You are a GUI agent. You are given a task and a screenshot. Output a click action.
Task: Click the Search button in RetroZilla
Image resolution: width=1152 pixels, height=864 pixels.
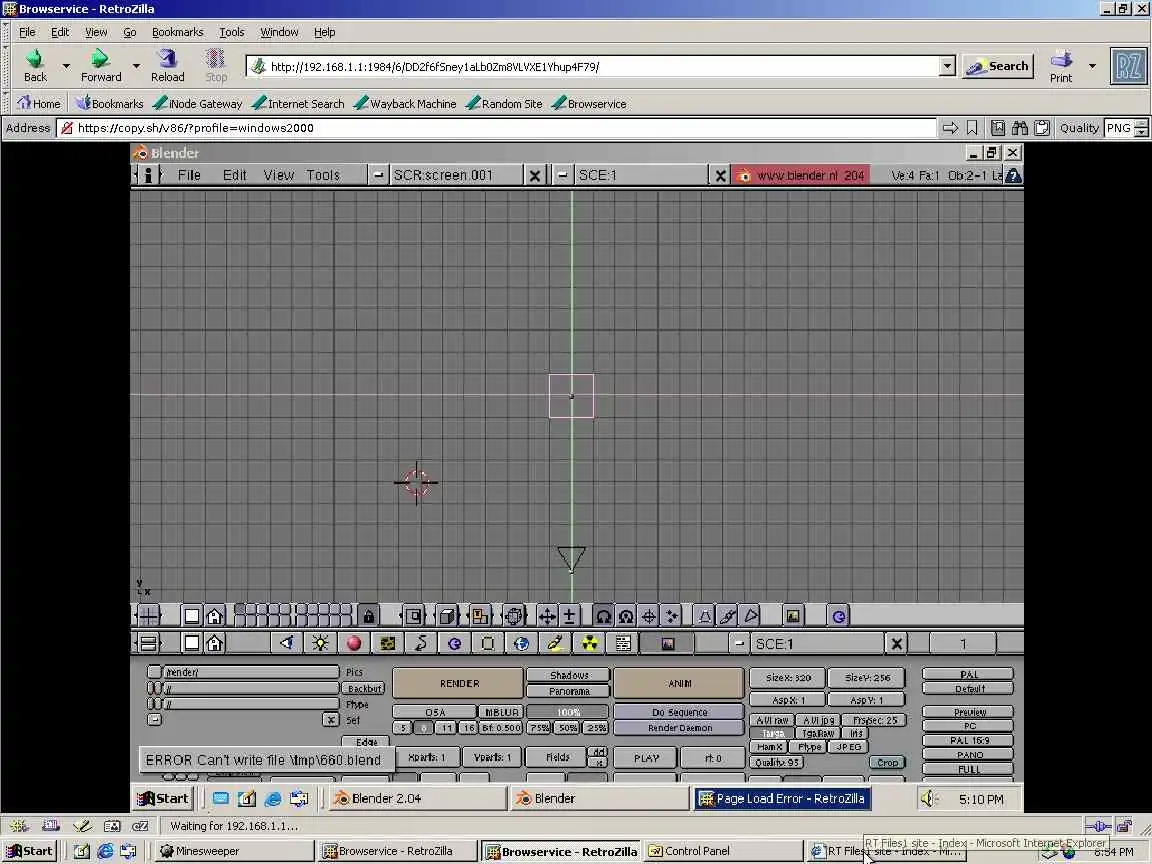click(998, 66)
